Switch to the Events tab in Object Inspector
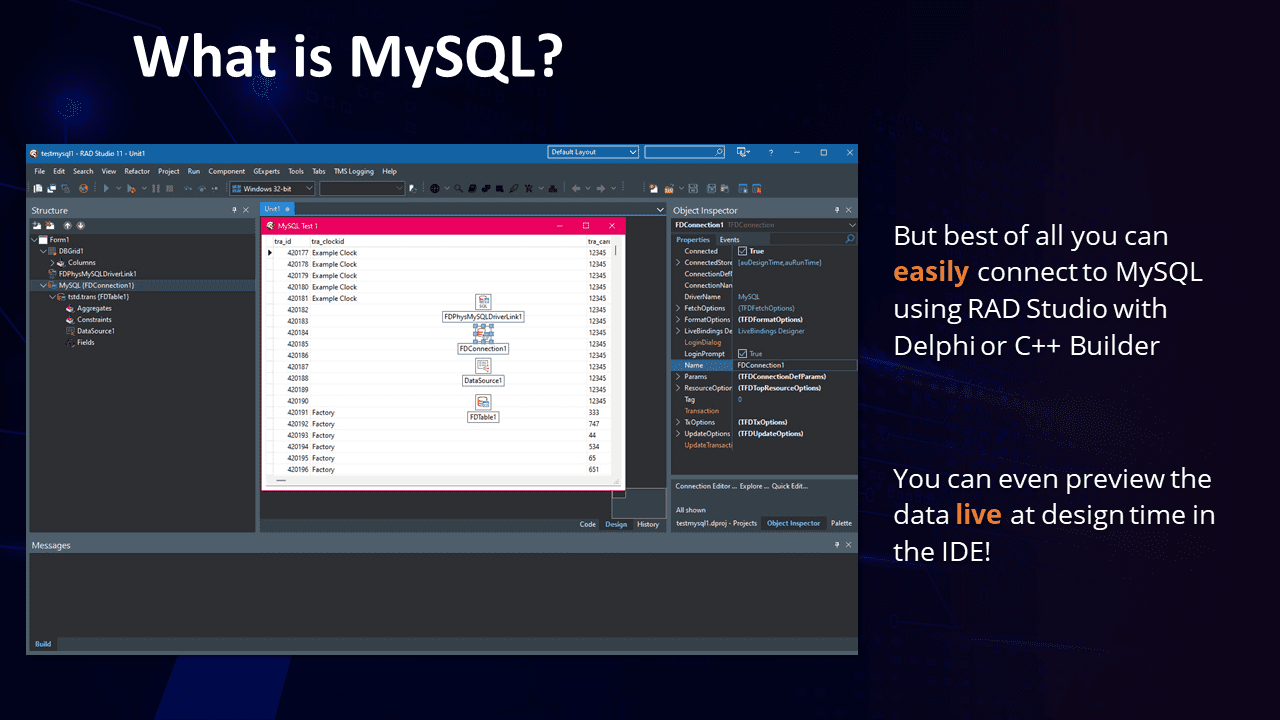This screenshot has height=720, width=1280. (x=730, y=240)
